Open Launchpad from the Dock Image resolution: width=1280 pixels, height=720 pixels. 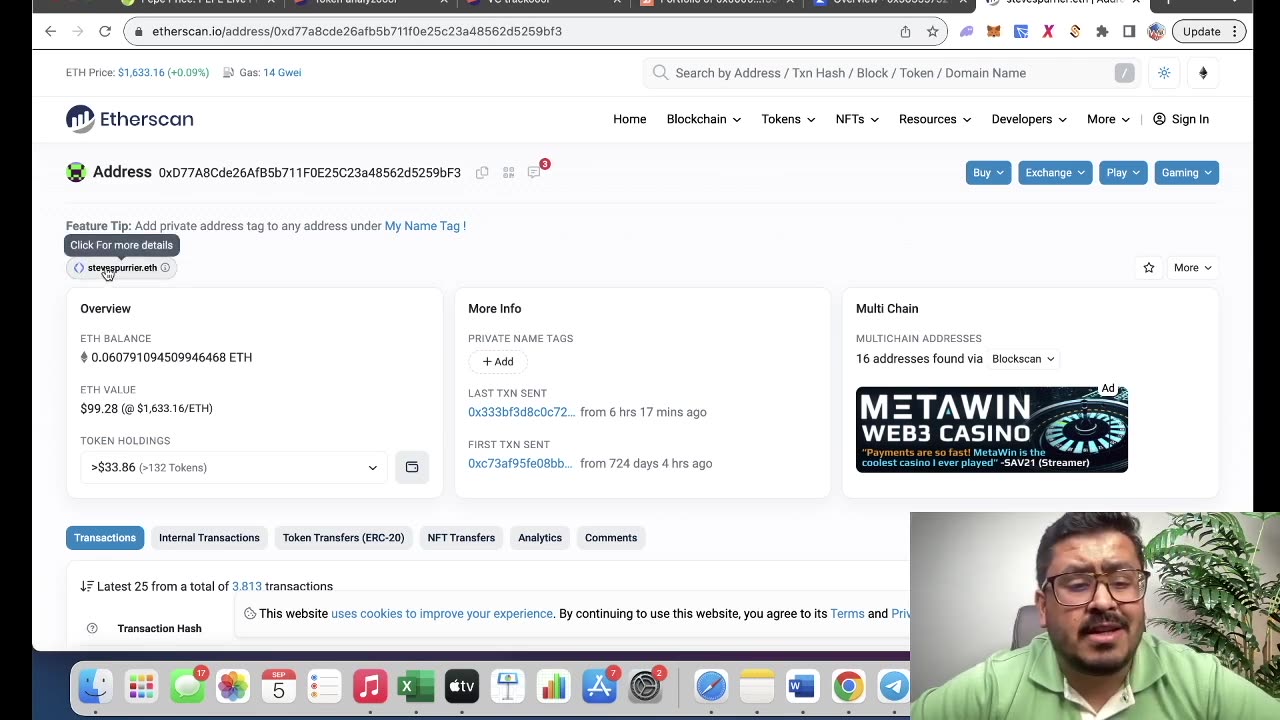tap(141, 686)
